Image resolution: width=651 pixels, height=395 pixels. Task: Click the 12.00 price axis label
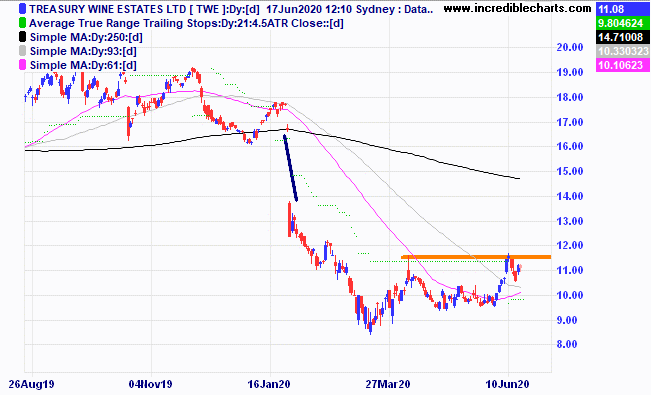point(570,245)
